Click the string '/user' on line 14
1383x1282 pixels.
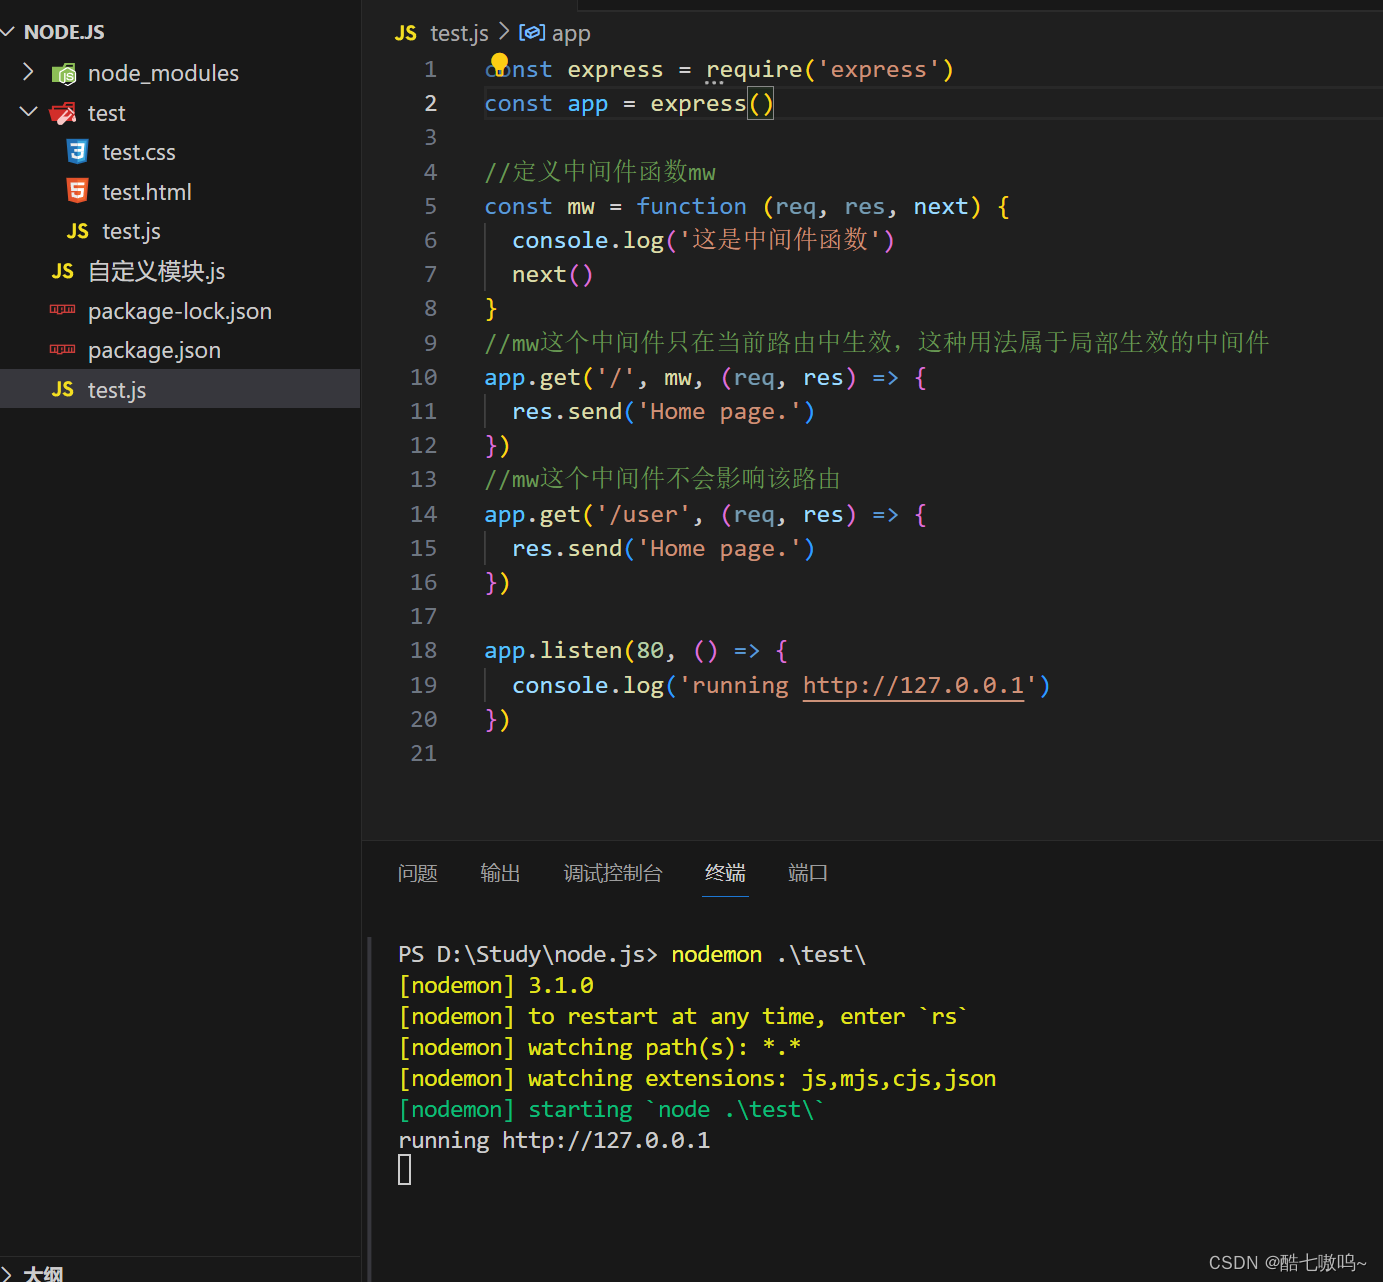[x=643, y=514]
